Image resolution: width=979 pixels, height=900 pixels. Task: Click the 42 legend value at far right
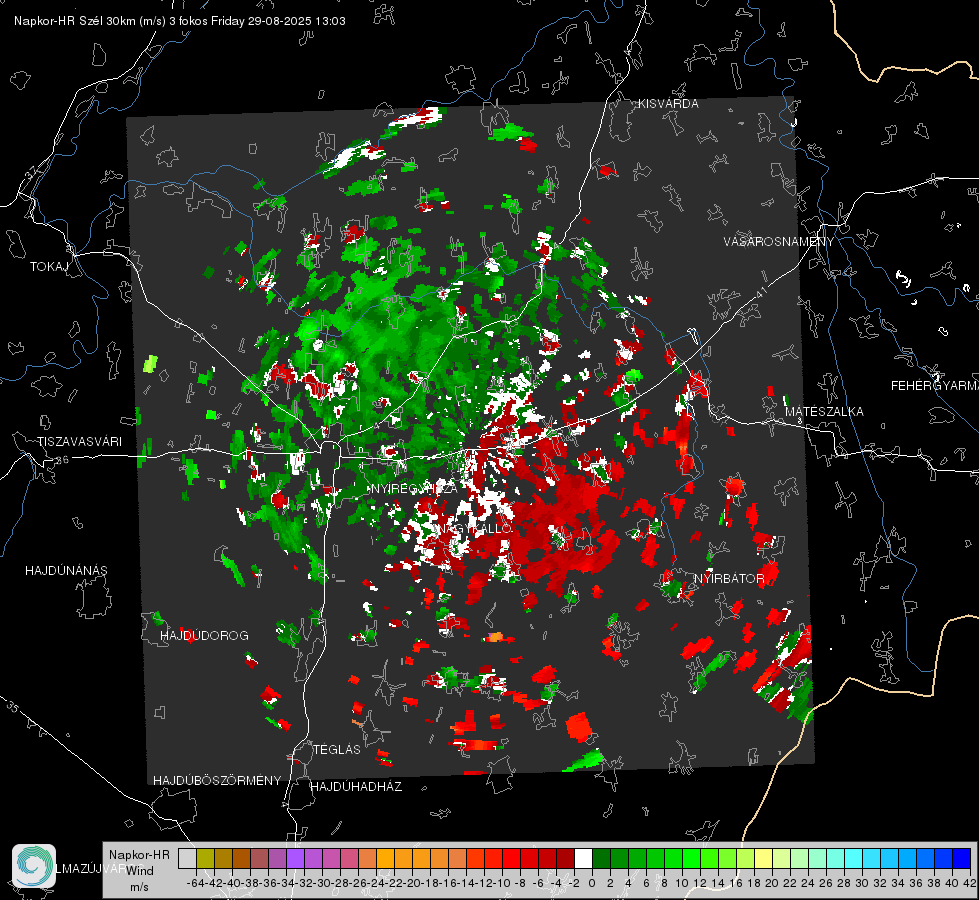pos(969,883)
